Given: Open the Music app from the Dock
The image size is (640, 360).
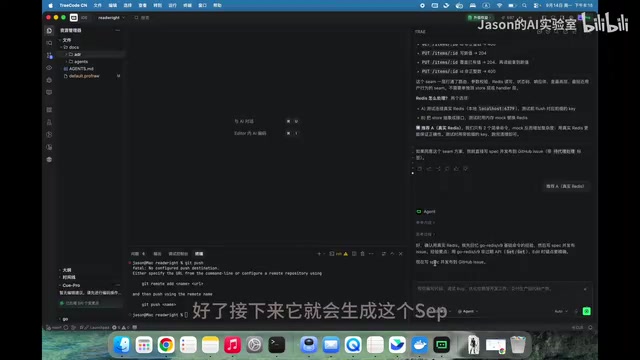Looking at the screenshot, I should 232,345.
